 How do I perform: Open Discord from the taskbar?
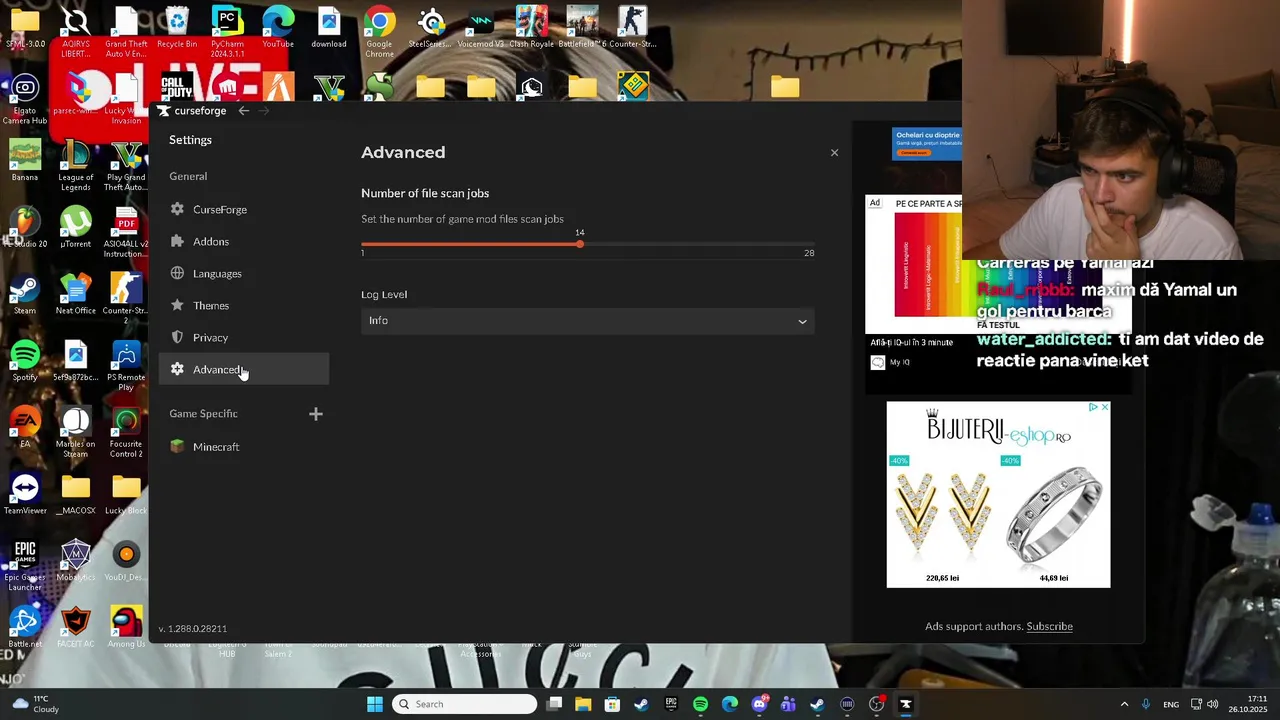pos(759,704)
